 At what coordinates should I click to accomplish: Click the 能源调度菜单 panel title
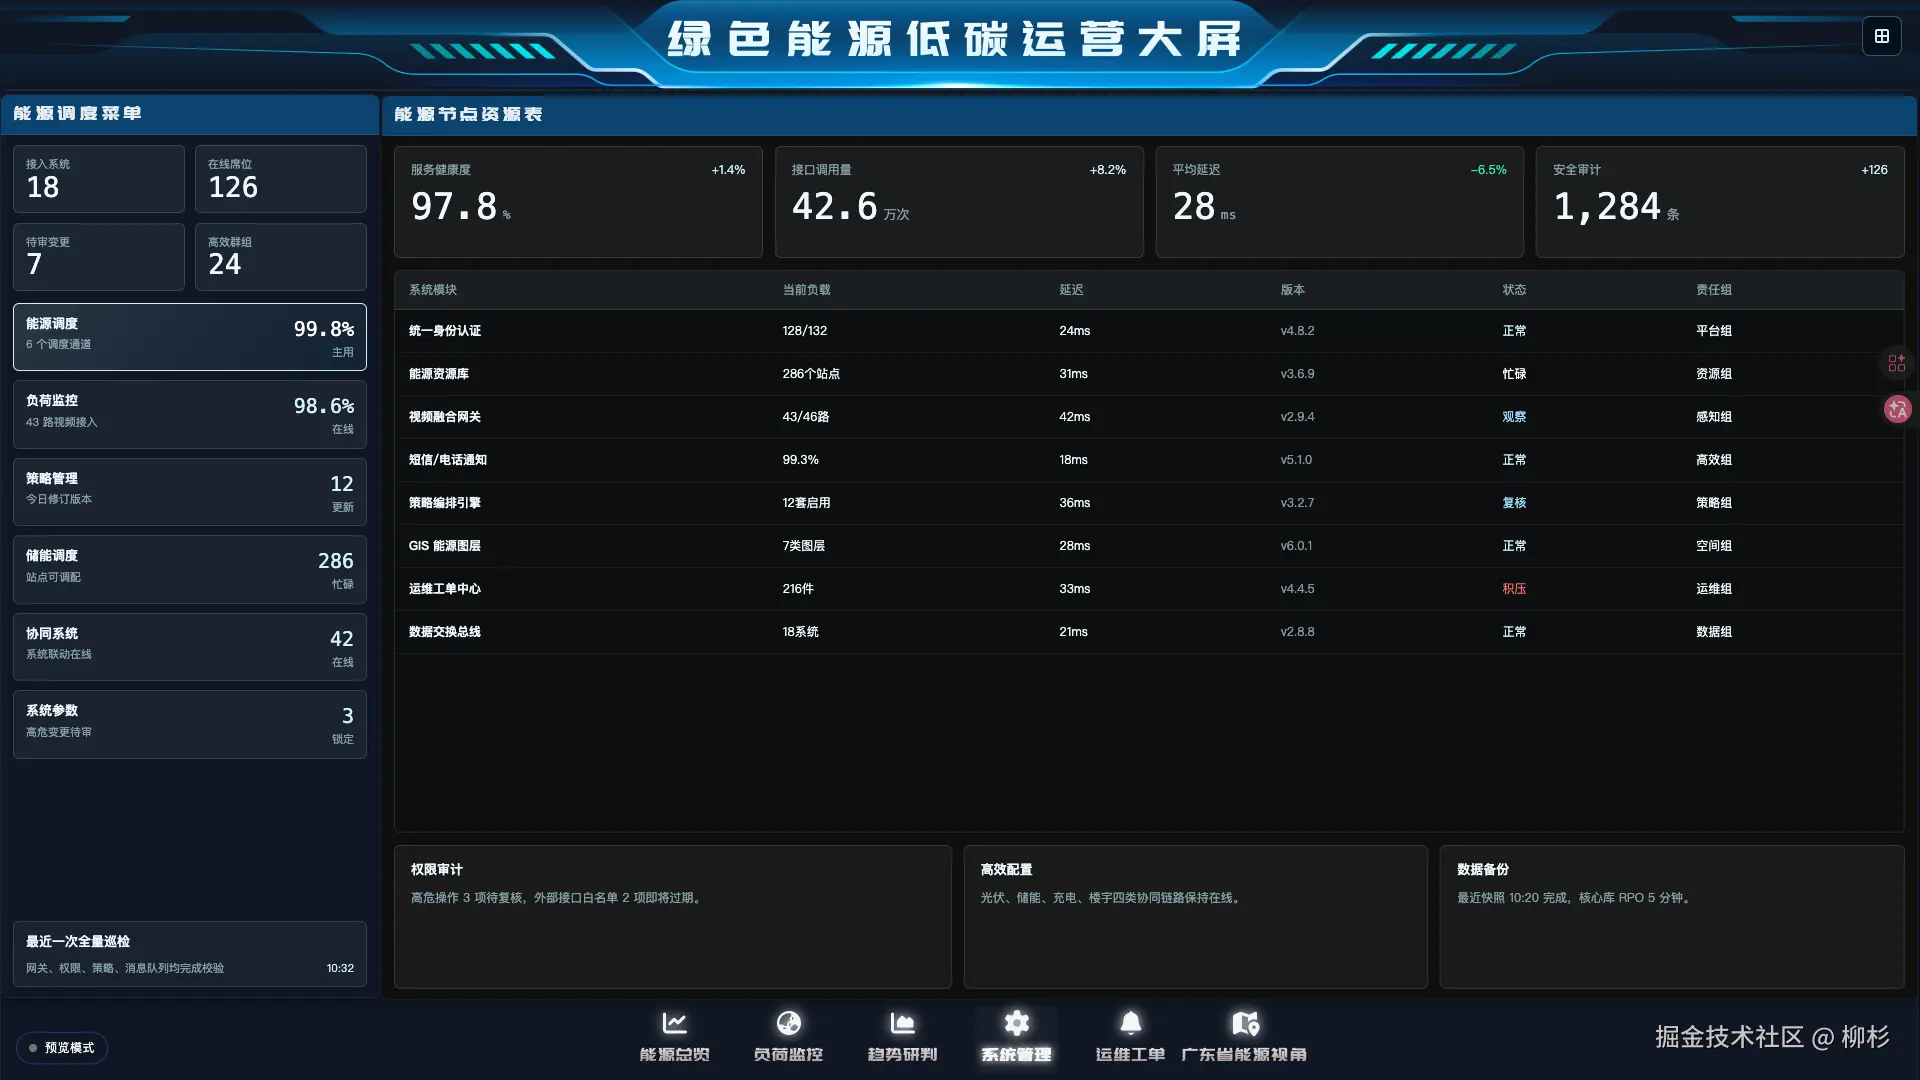[x=78, y=113]
